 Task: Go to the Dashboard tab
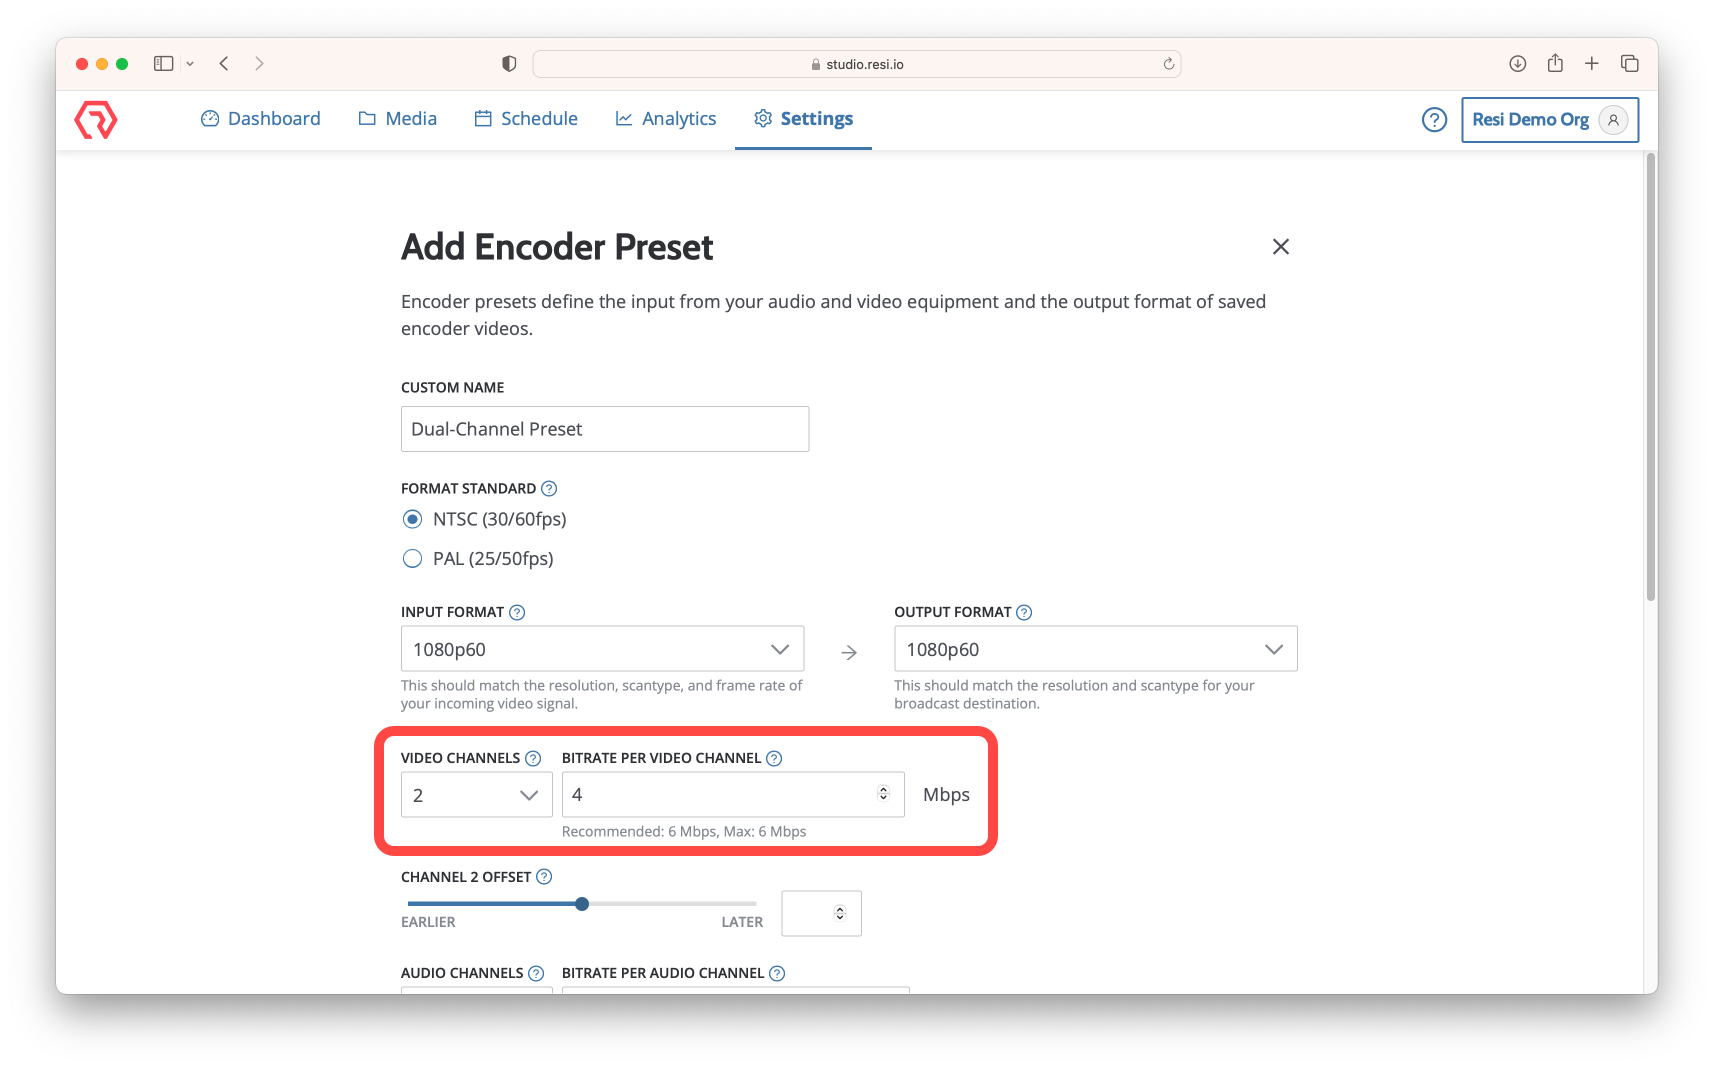(x=261, y=119)
